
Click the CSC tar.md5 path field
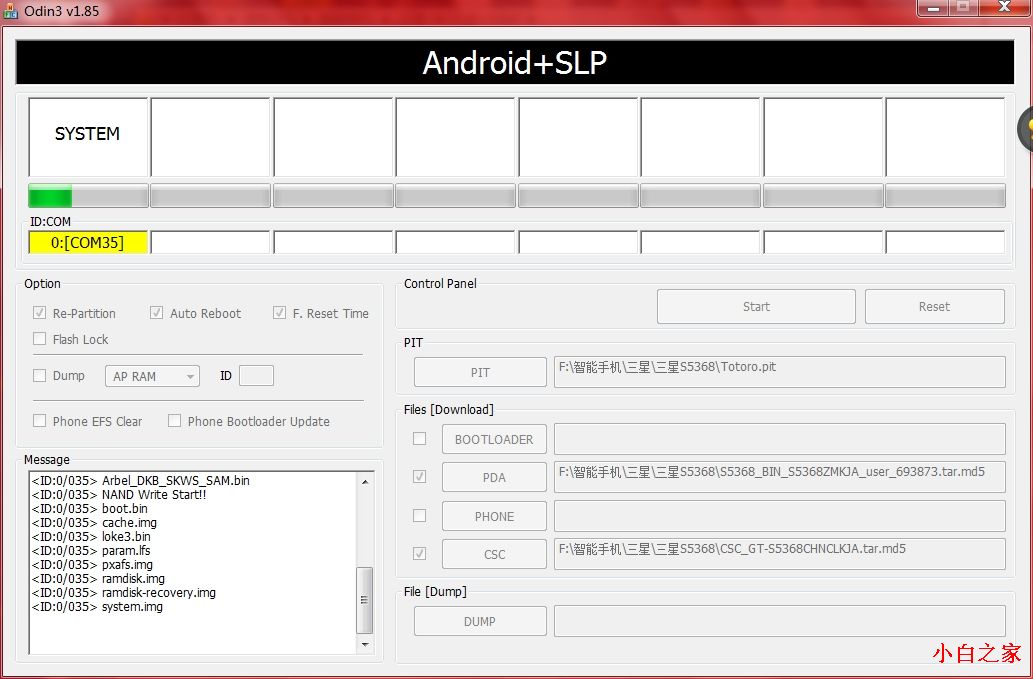pos(780,555)
